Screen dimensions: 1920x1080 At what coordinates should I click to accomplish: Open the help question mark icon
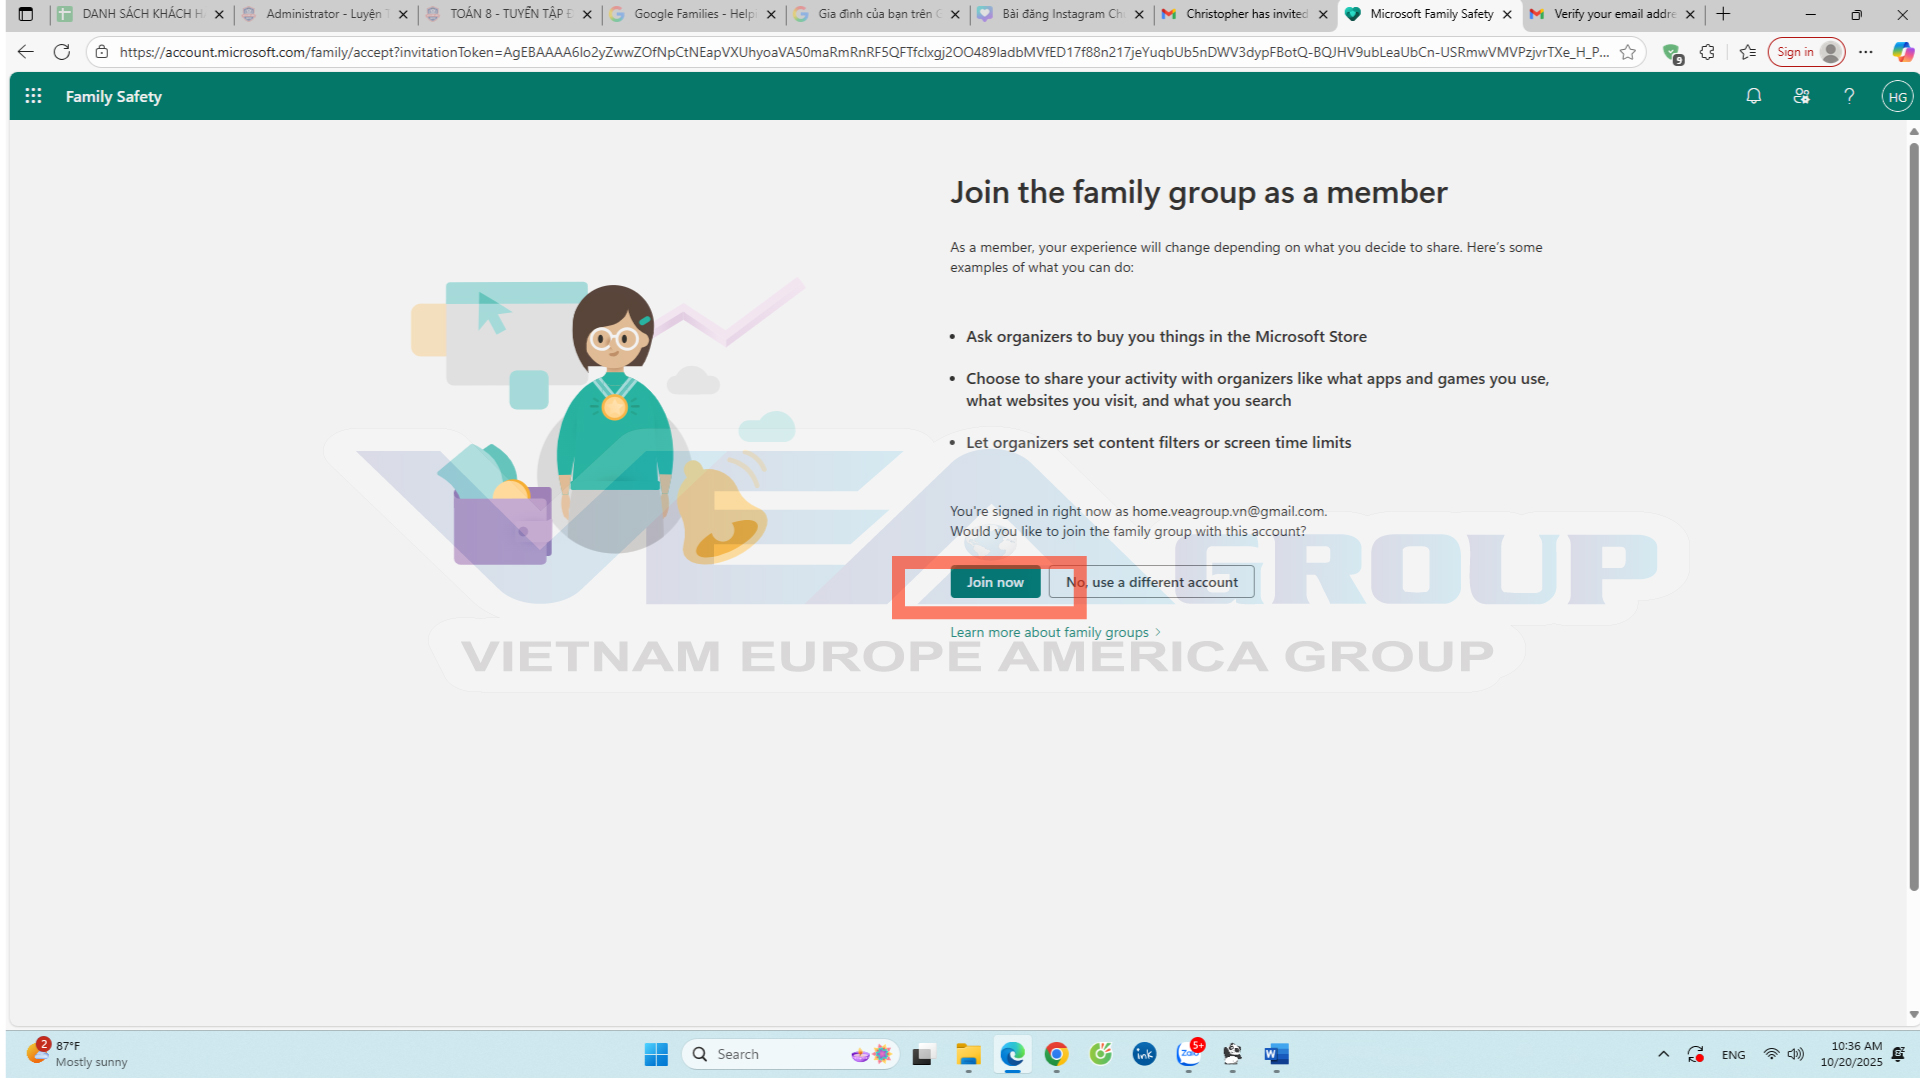tap(1849, 96)
